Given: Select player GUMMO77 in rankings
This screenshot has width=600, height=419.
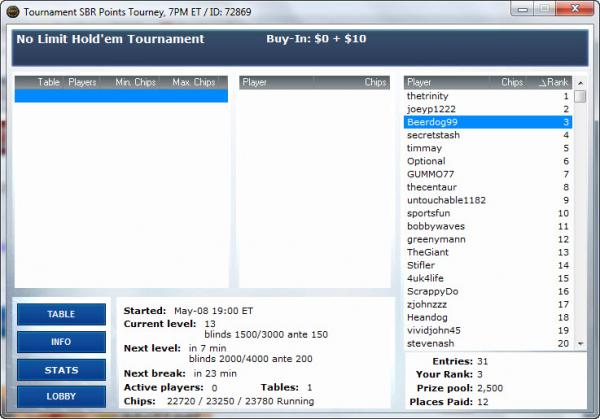Looking at the screenshot, I should (430, 174).
